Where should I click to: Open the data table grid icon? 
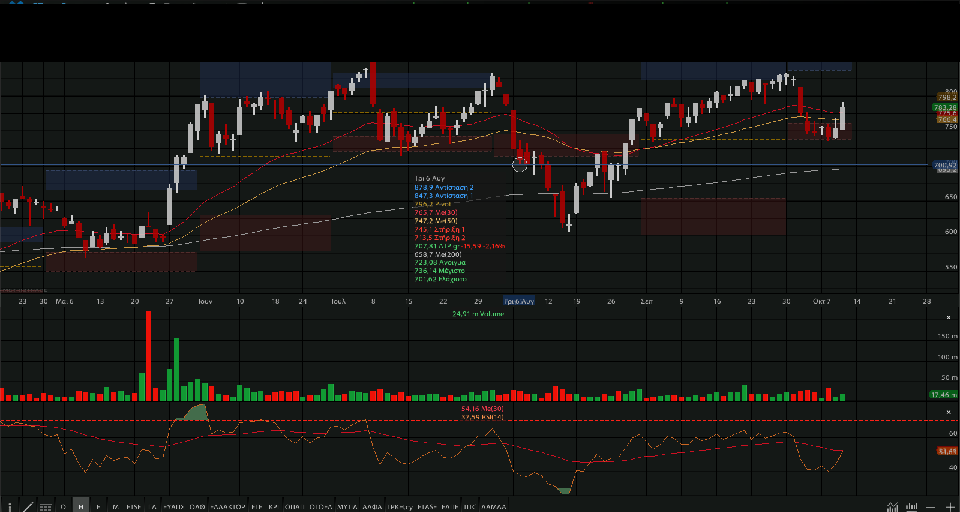click(45, 507)
